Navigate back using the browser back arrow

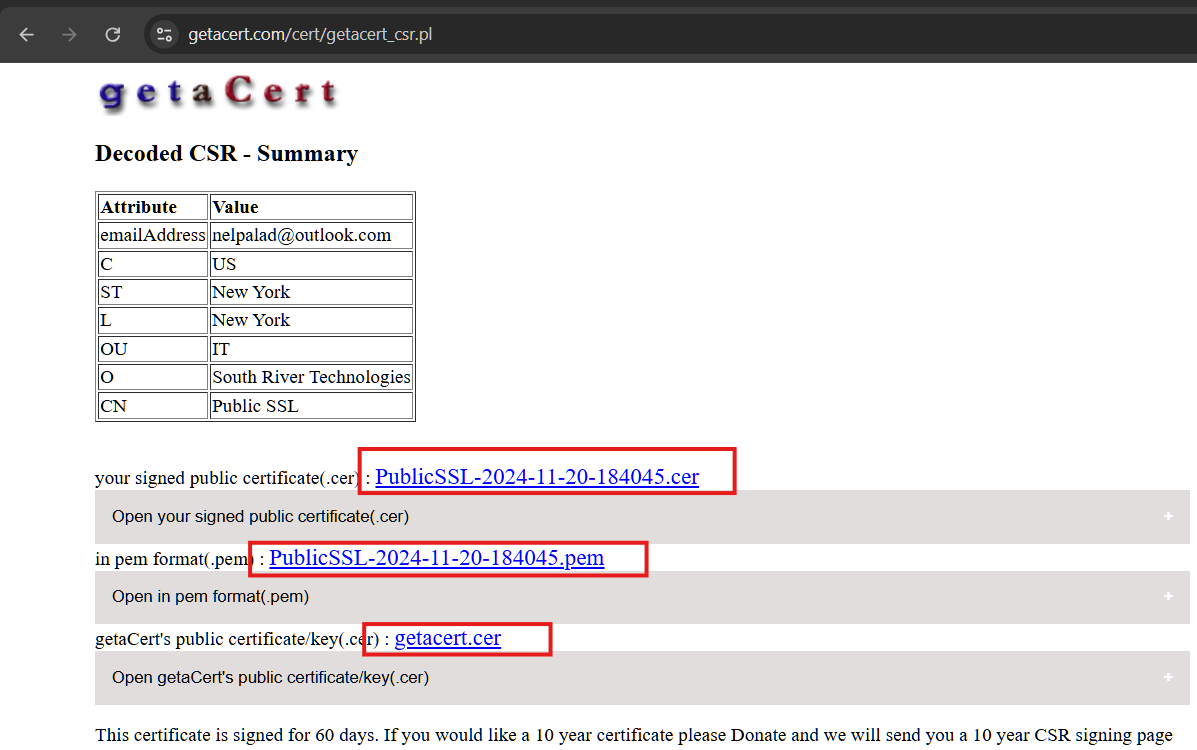26,33
